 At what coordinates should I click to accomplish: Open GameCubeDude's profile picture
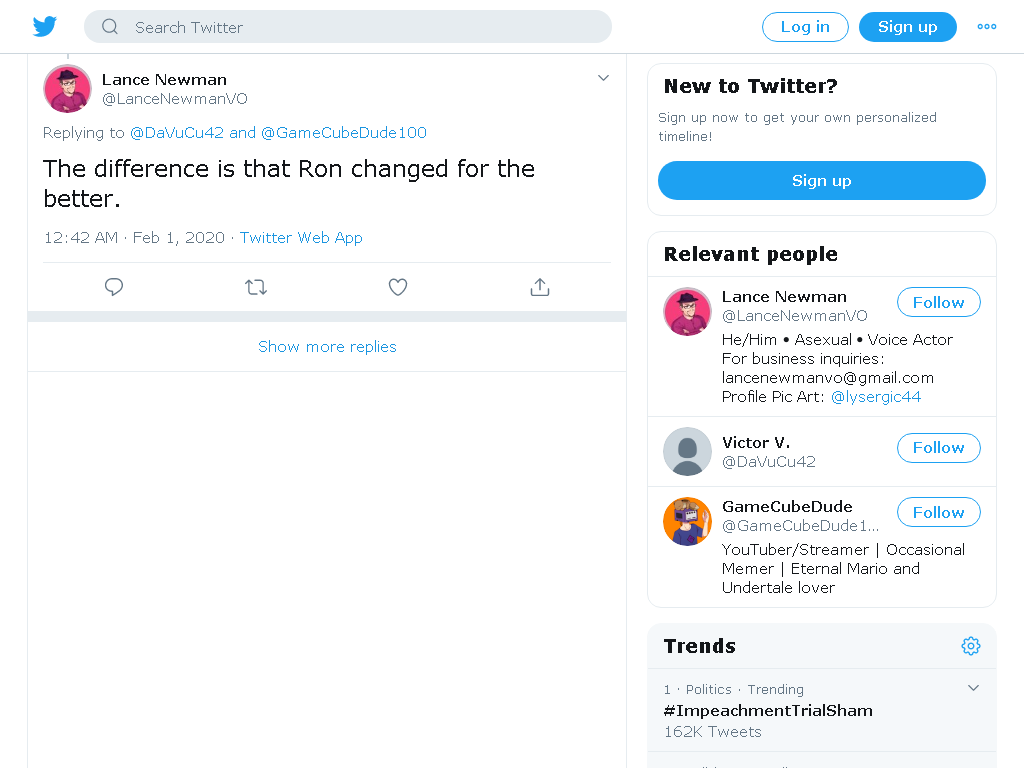coord(687,521)
